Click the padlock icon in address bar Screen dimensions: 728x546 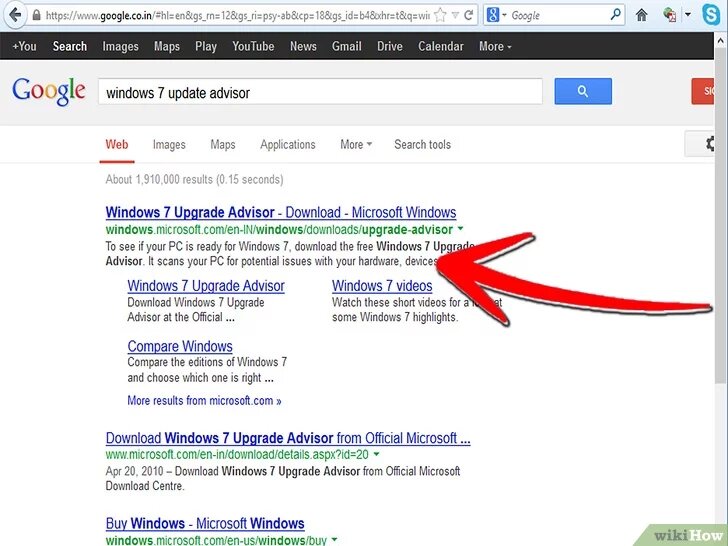(36, 15)
